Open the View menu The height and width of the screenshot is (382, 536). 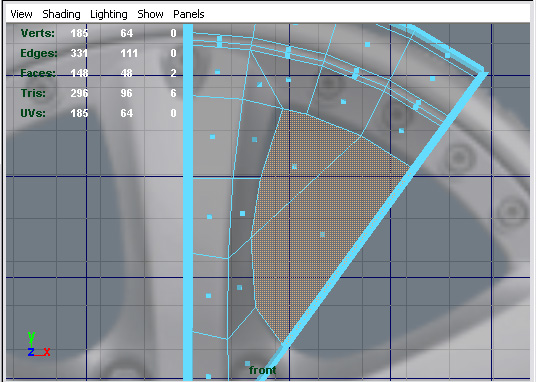21,14
